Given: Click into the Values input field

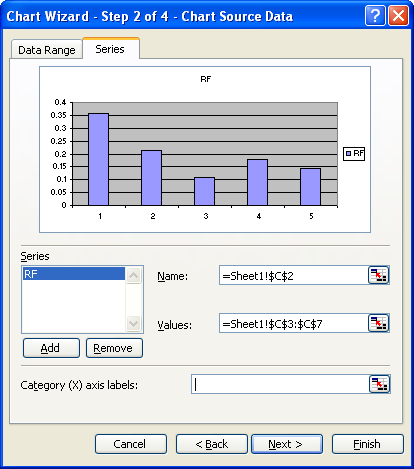Looking at the screenshot, I should (x=294, y=323).
